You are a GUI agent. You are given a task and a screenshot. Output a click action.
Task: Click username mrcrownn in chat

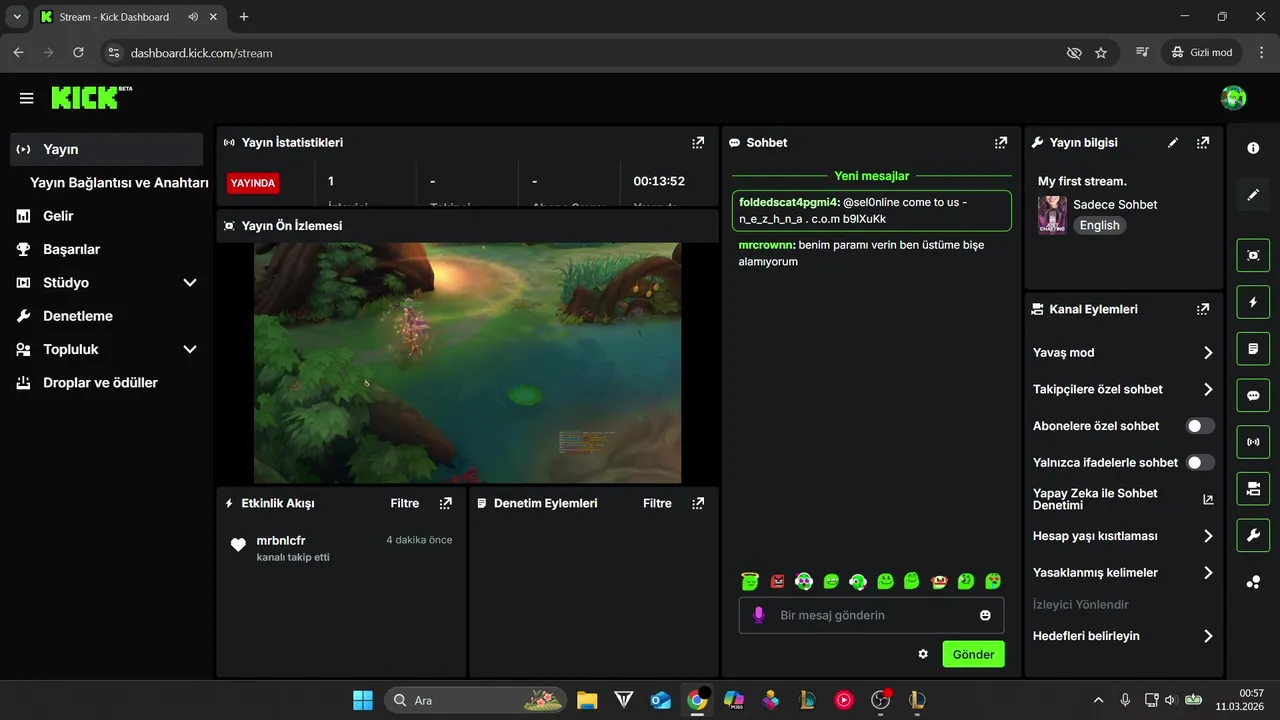(766, 245)
